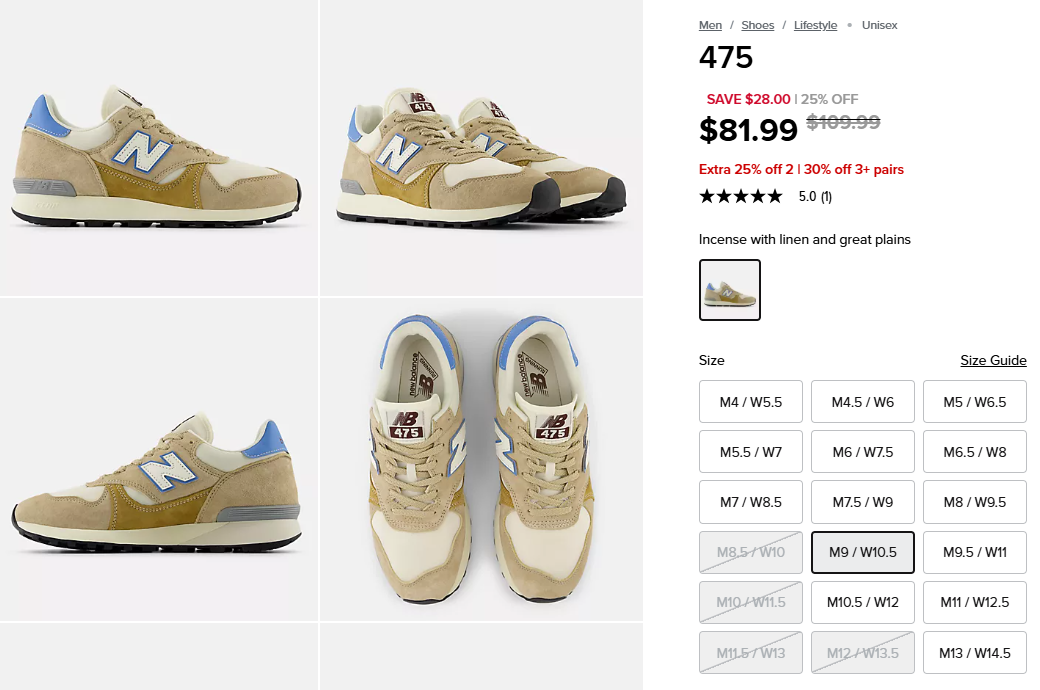Image resolution: width=1040 pixels, height=690 pixels.
Task: Select the highlighted M9 / W10.5 size
Action: (x=862, y=552)
